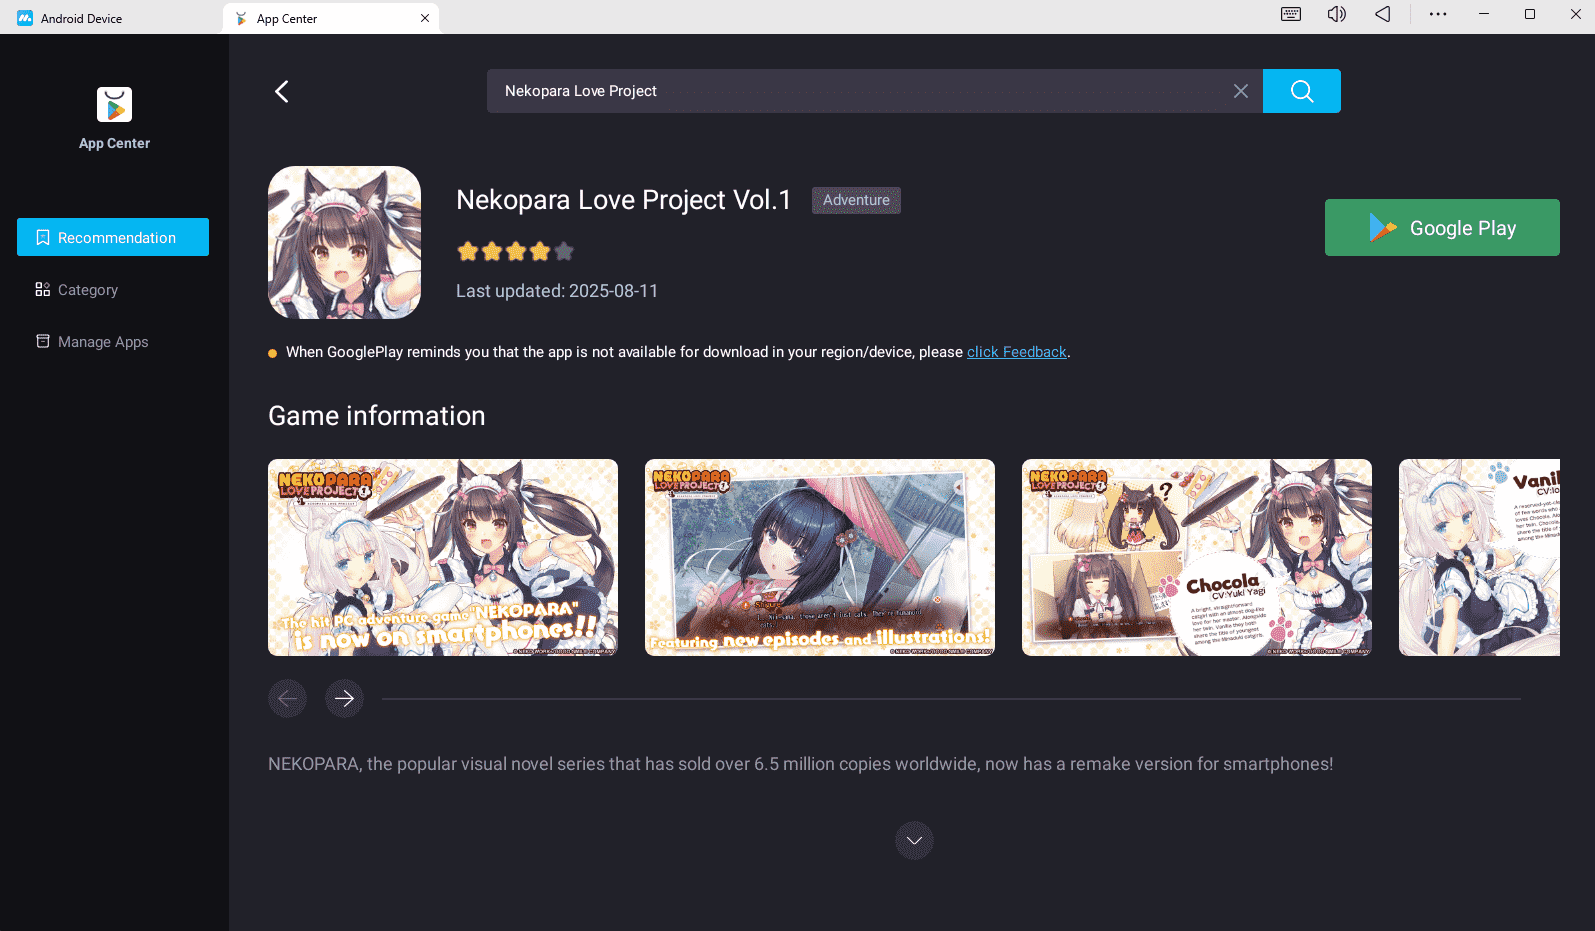Click the green Google Play button
Image resolution: width=1595 pixels, height=931 pixels.
1442,227
